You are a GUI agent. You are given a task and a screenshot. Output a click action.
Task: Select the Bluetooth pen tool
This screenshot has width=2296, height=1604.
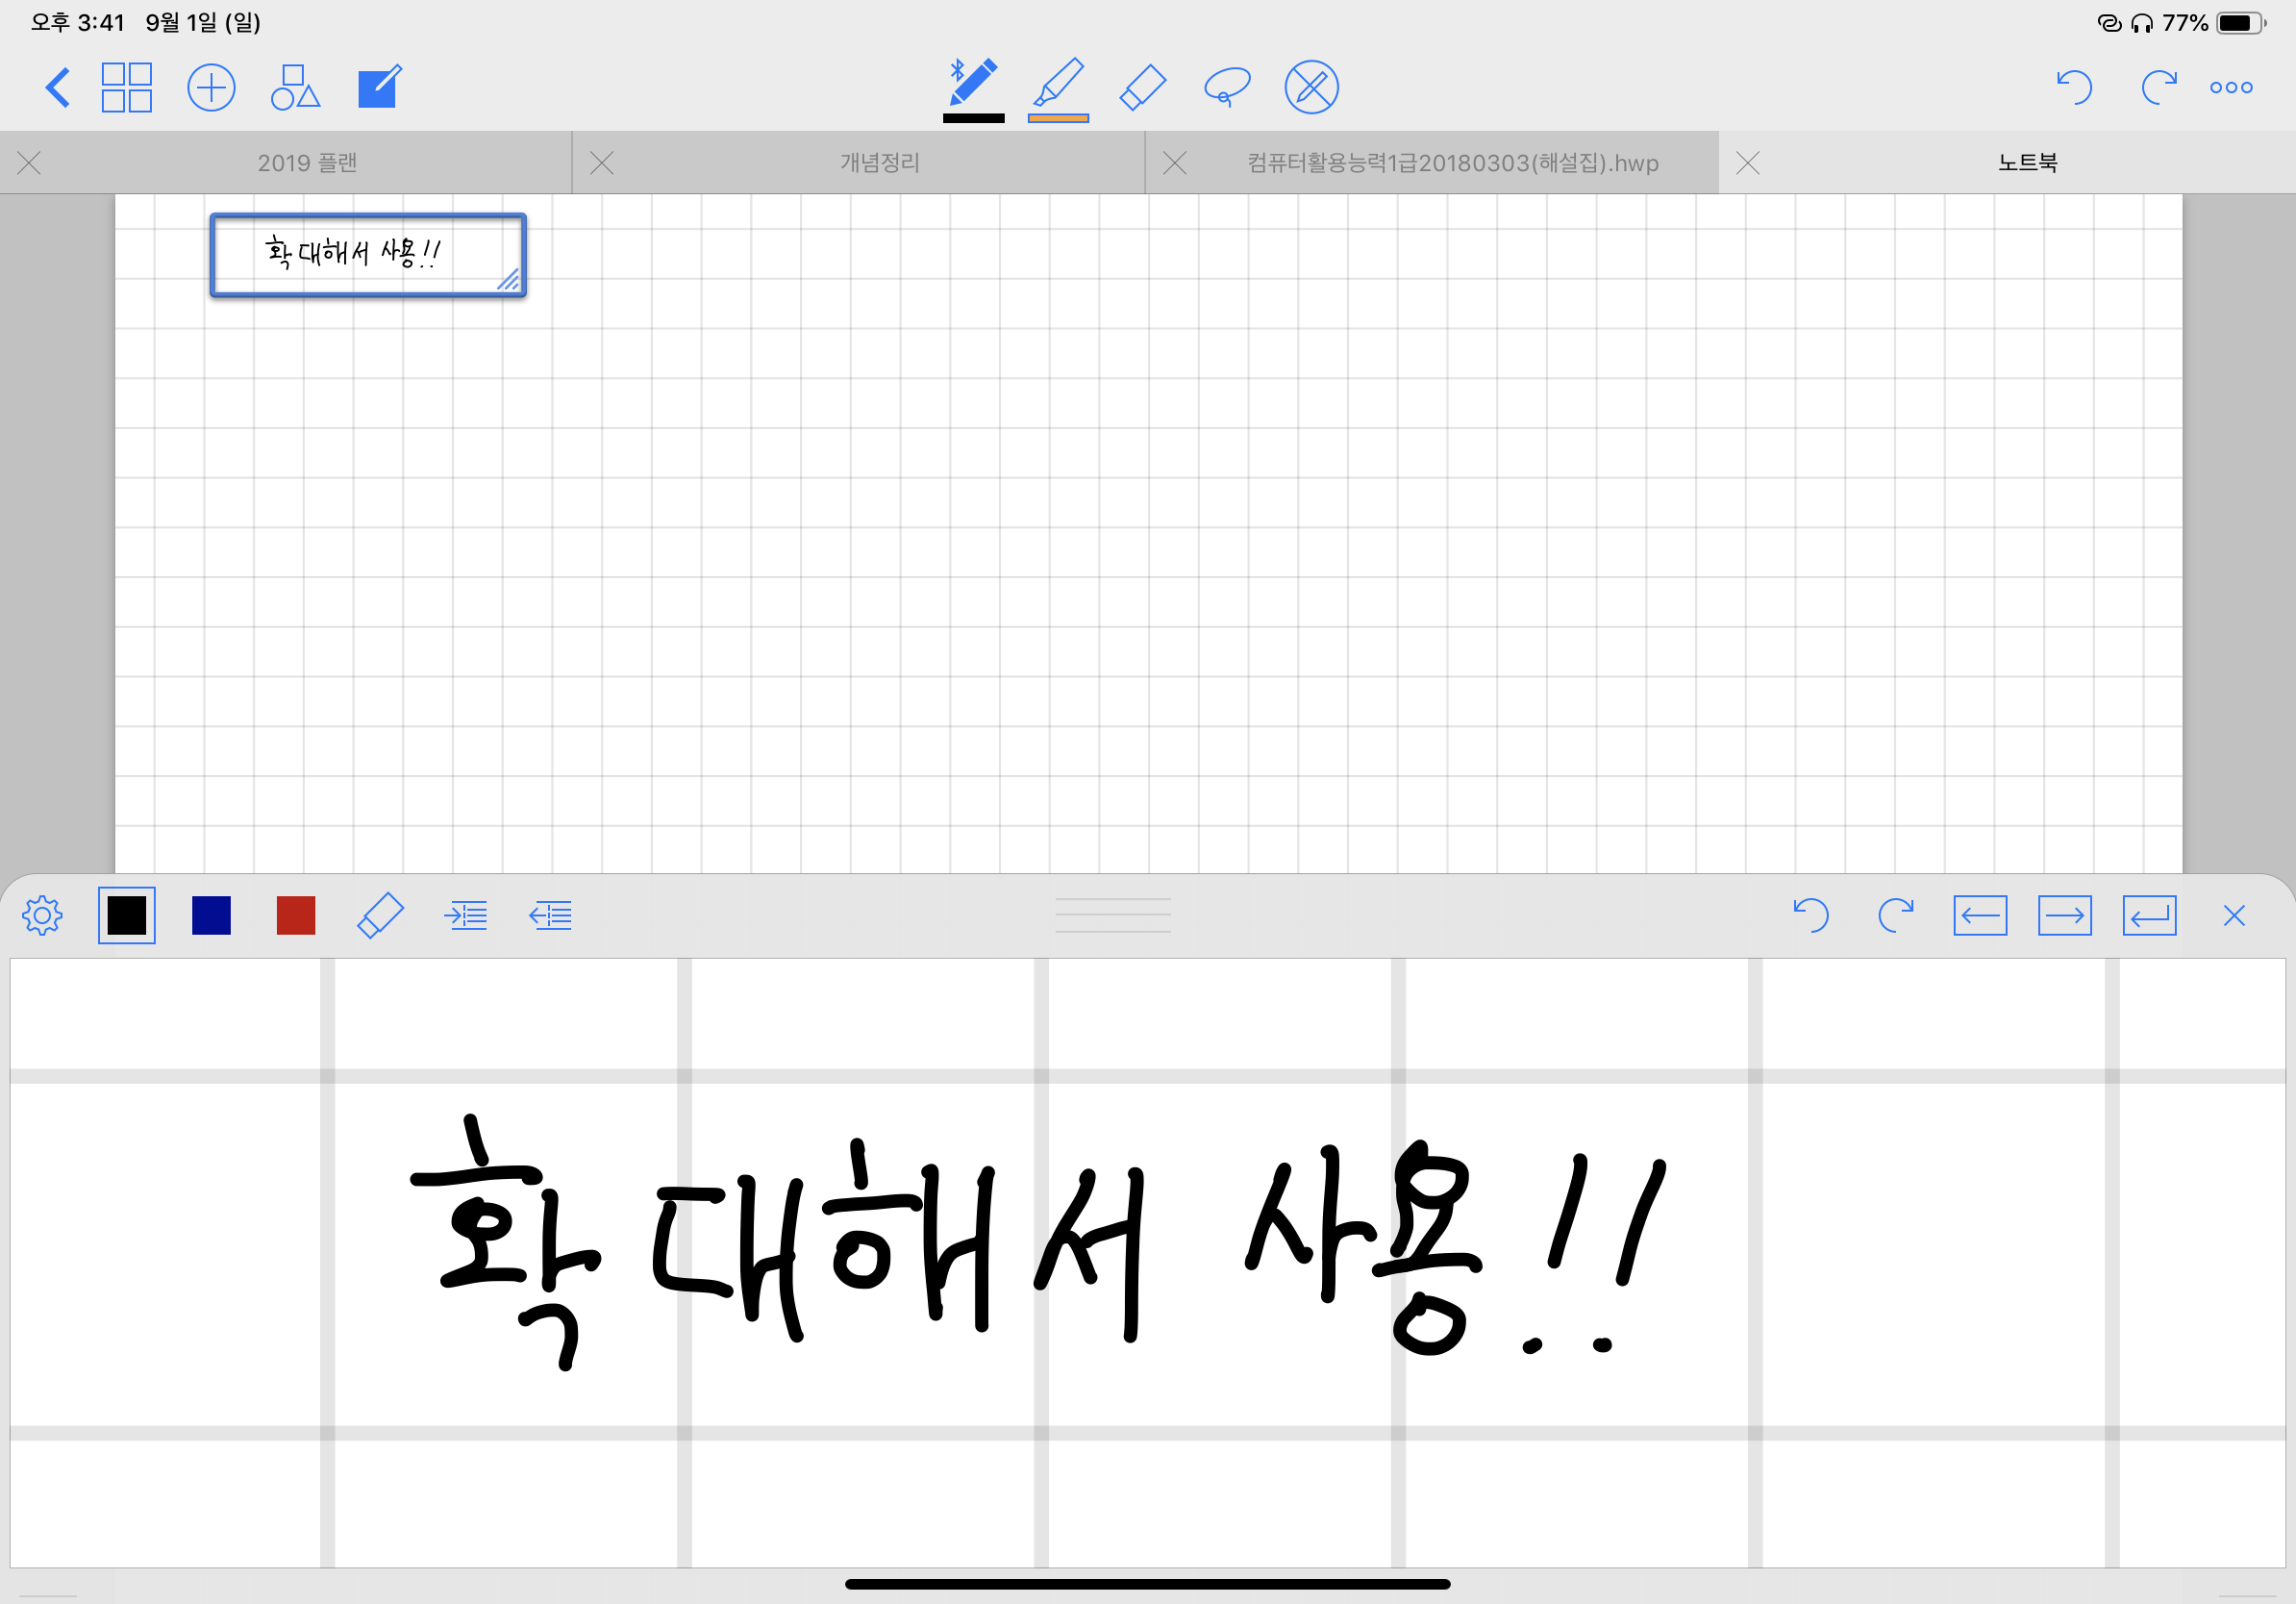975,87
